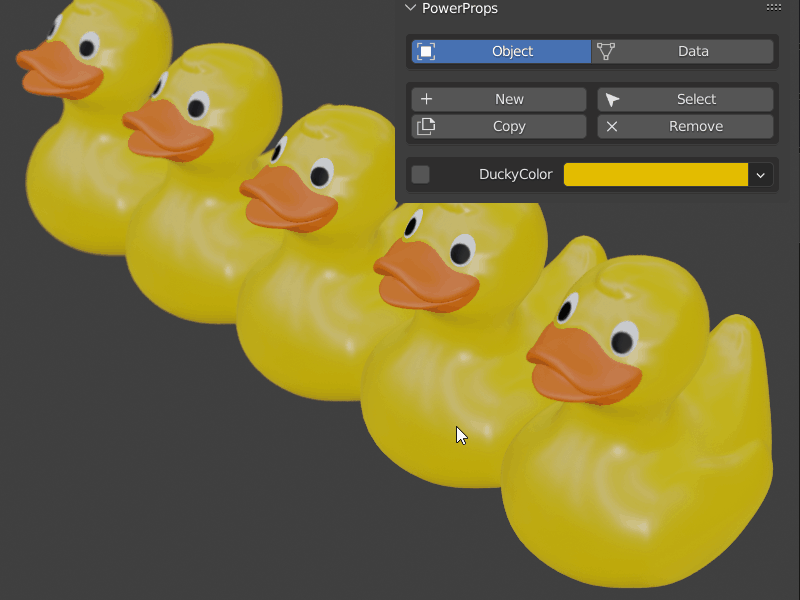Click the New property button
The image size is (800, 600).
point(498,99)
